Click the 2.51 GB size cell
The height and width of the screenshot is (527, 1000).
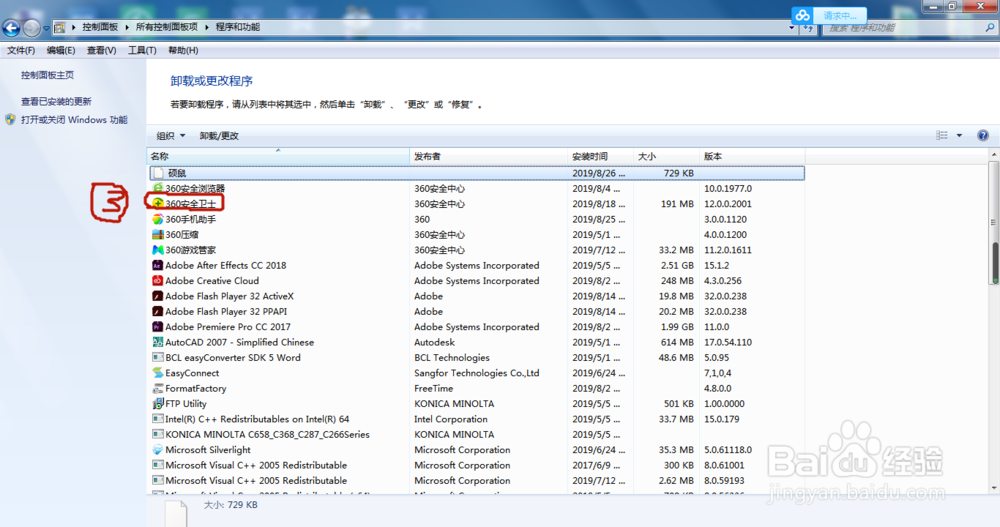click(677, 265)
